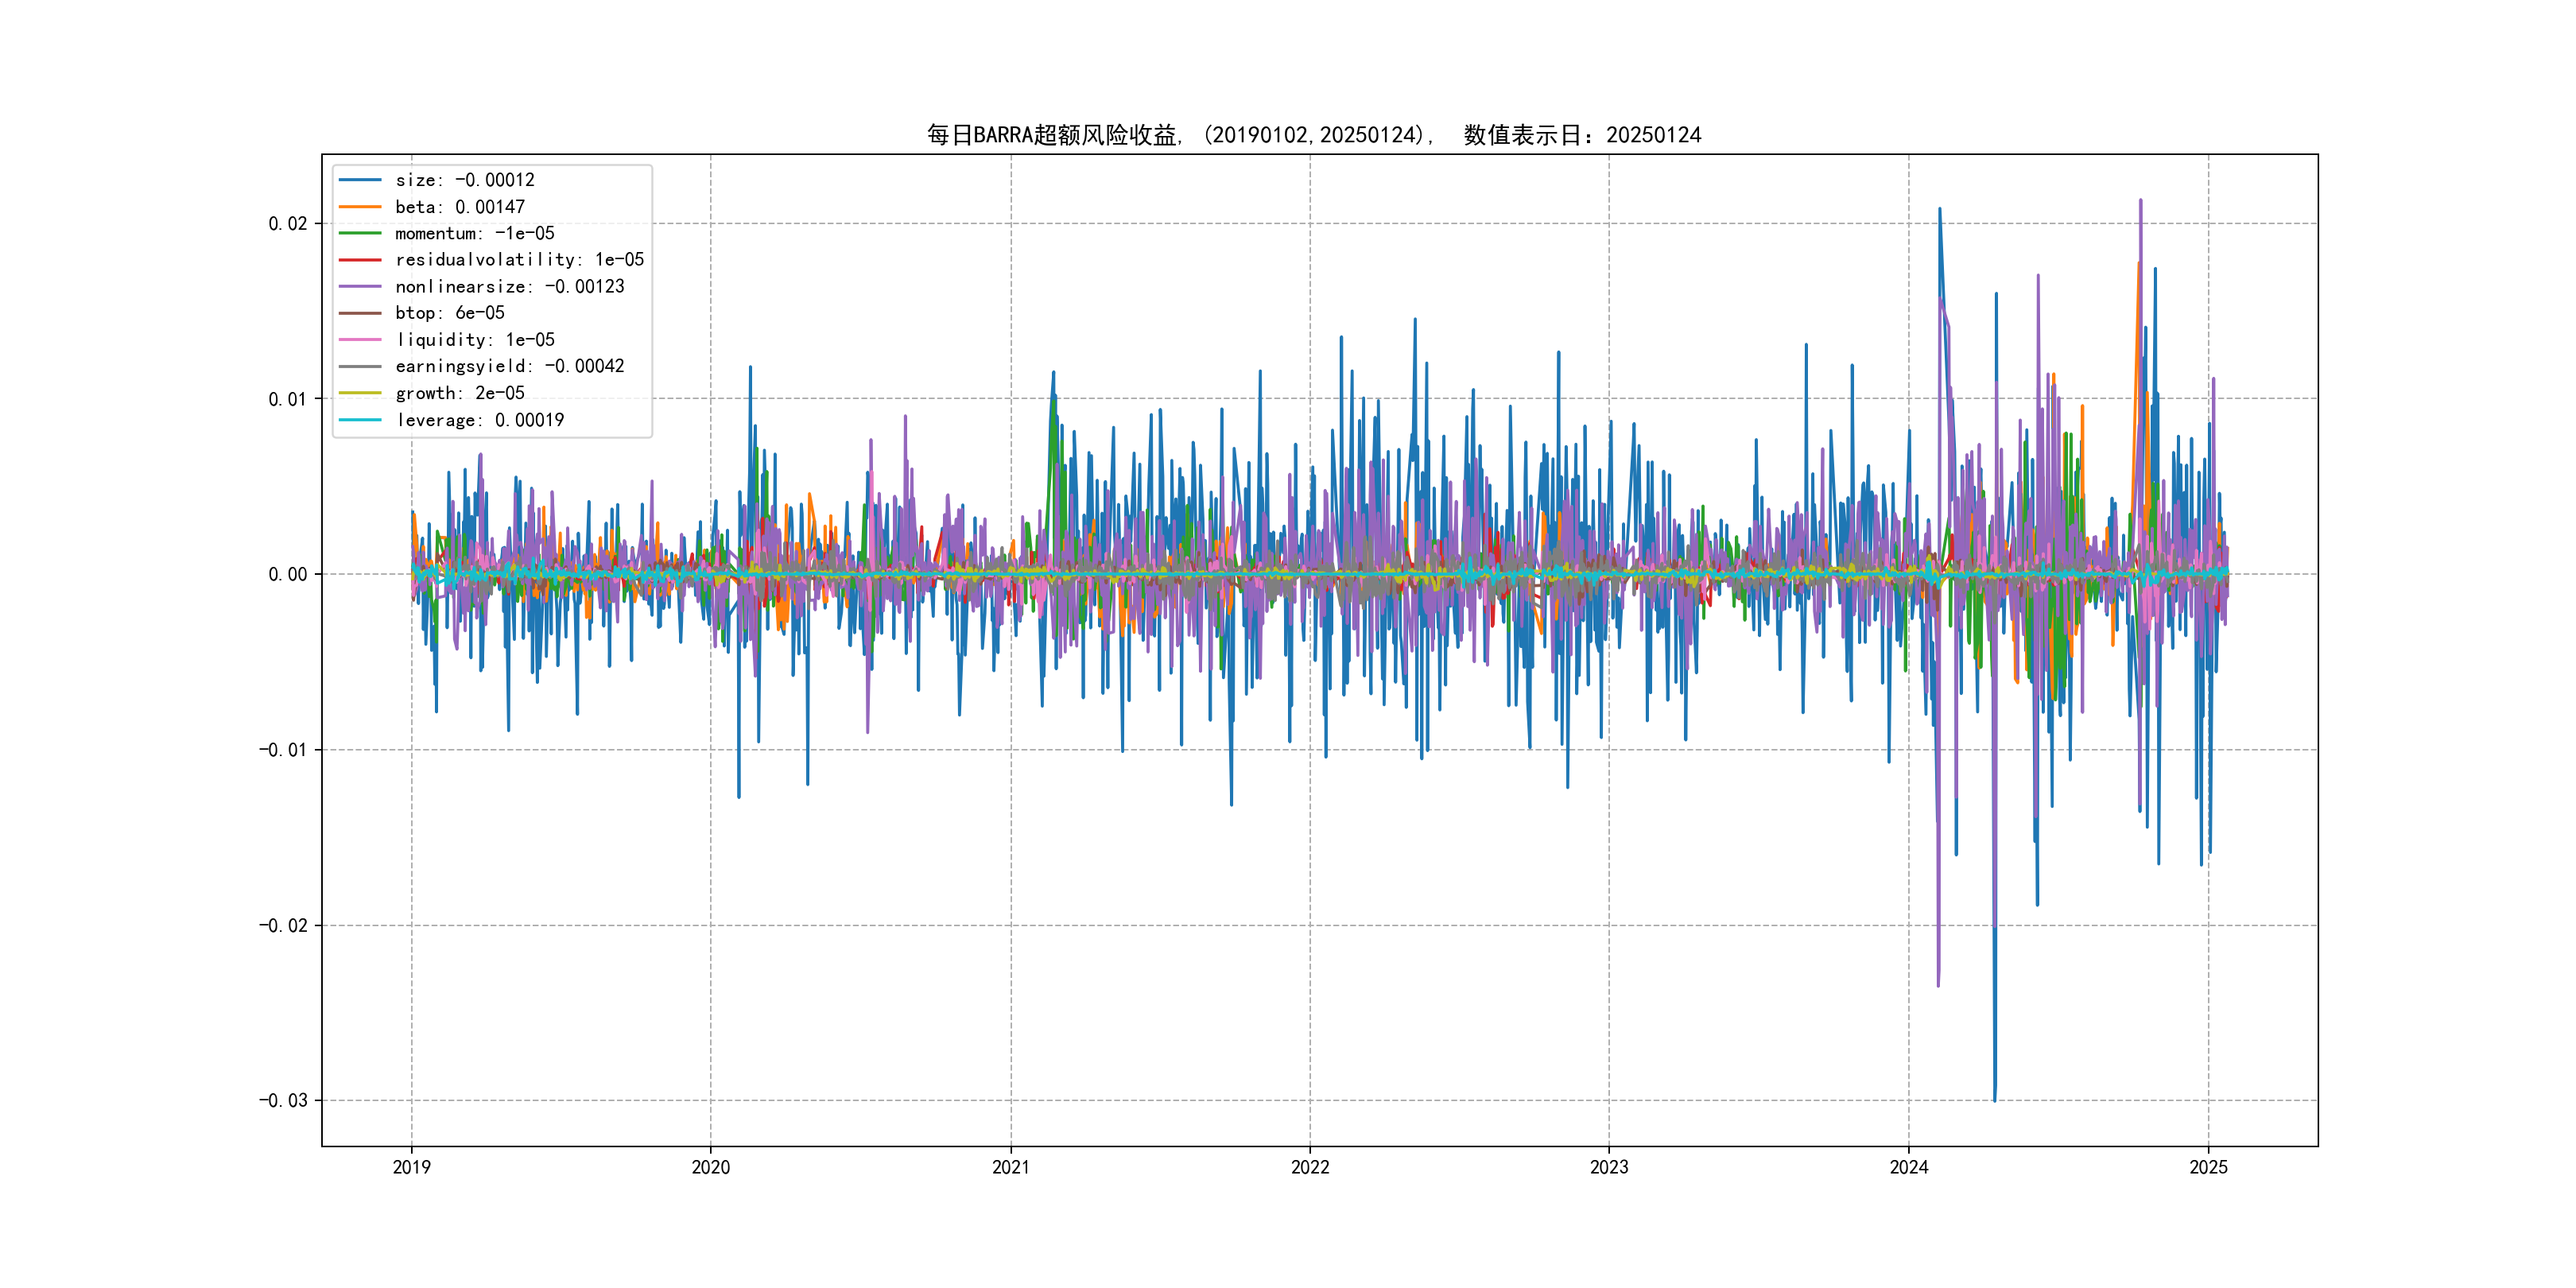Click the liquidity legend entry

click(x=474, y=340)
